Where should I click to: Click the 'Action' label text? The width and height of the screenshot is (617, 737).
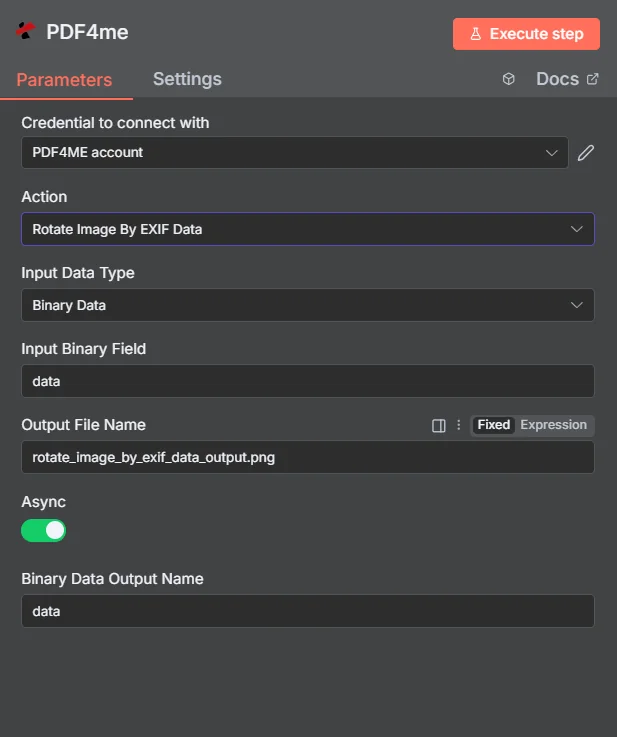click(x=44, y=197)
